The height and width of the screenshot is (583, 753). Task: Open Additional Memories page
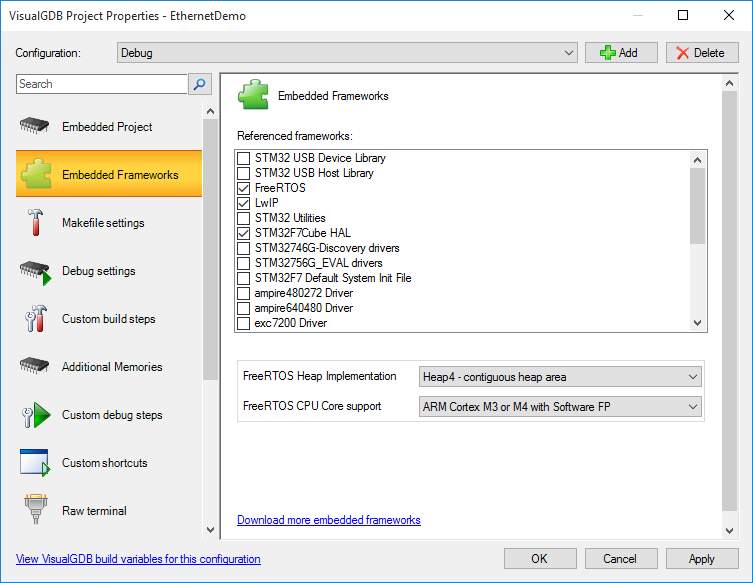pyautogui.click(x=109, y=366)
